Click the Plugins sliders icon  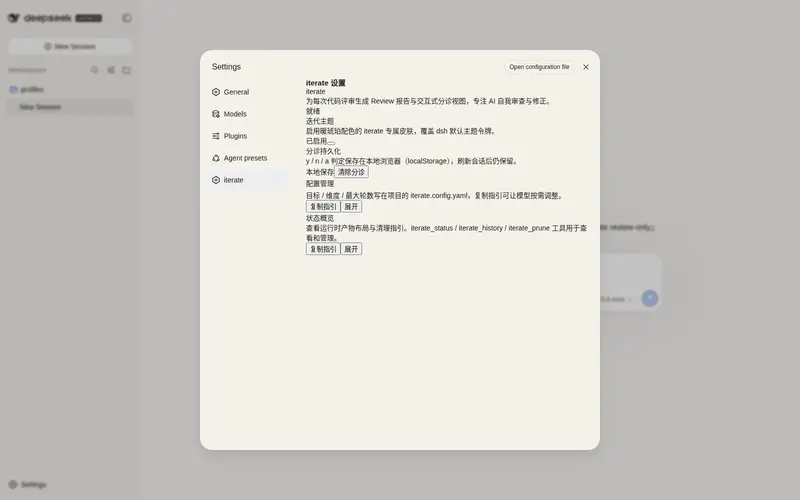(216, 136)
